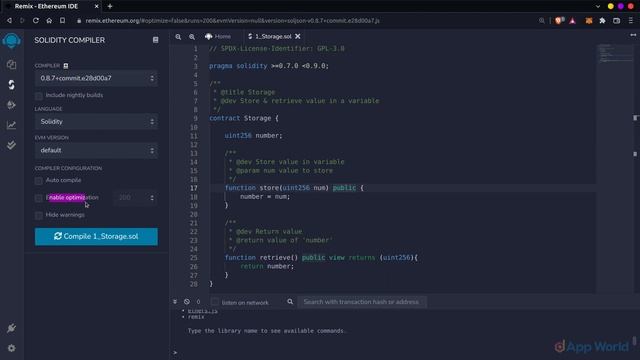
Task: Click the SOLIDITY COMPILER panel title
Action: (69, 40)
